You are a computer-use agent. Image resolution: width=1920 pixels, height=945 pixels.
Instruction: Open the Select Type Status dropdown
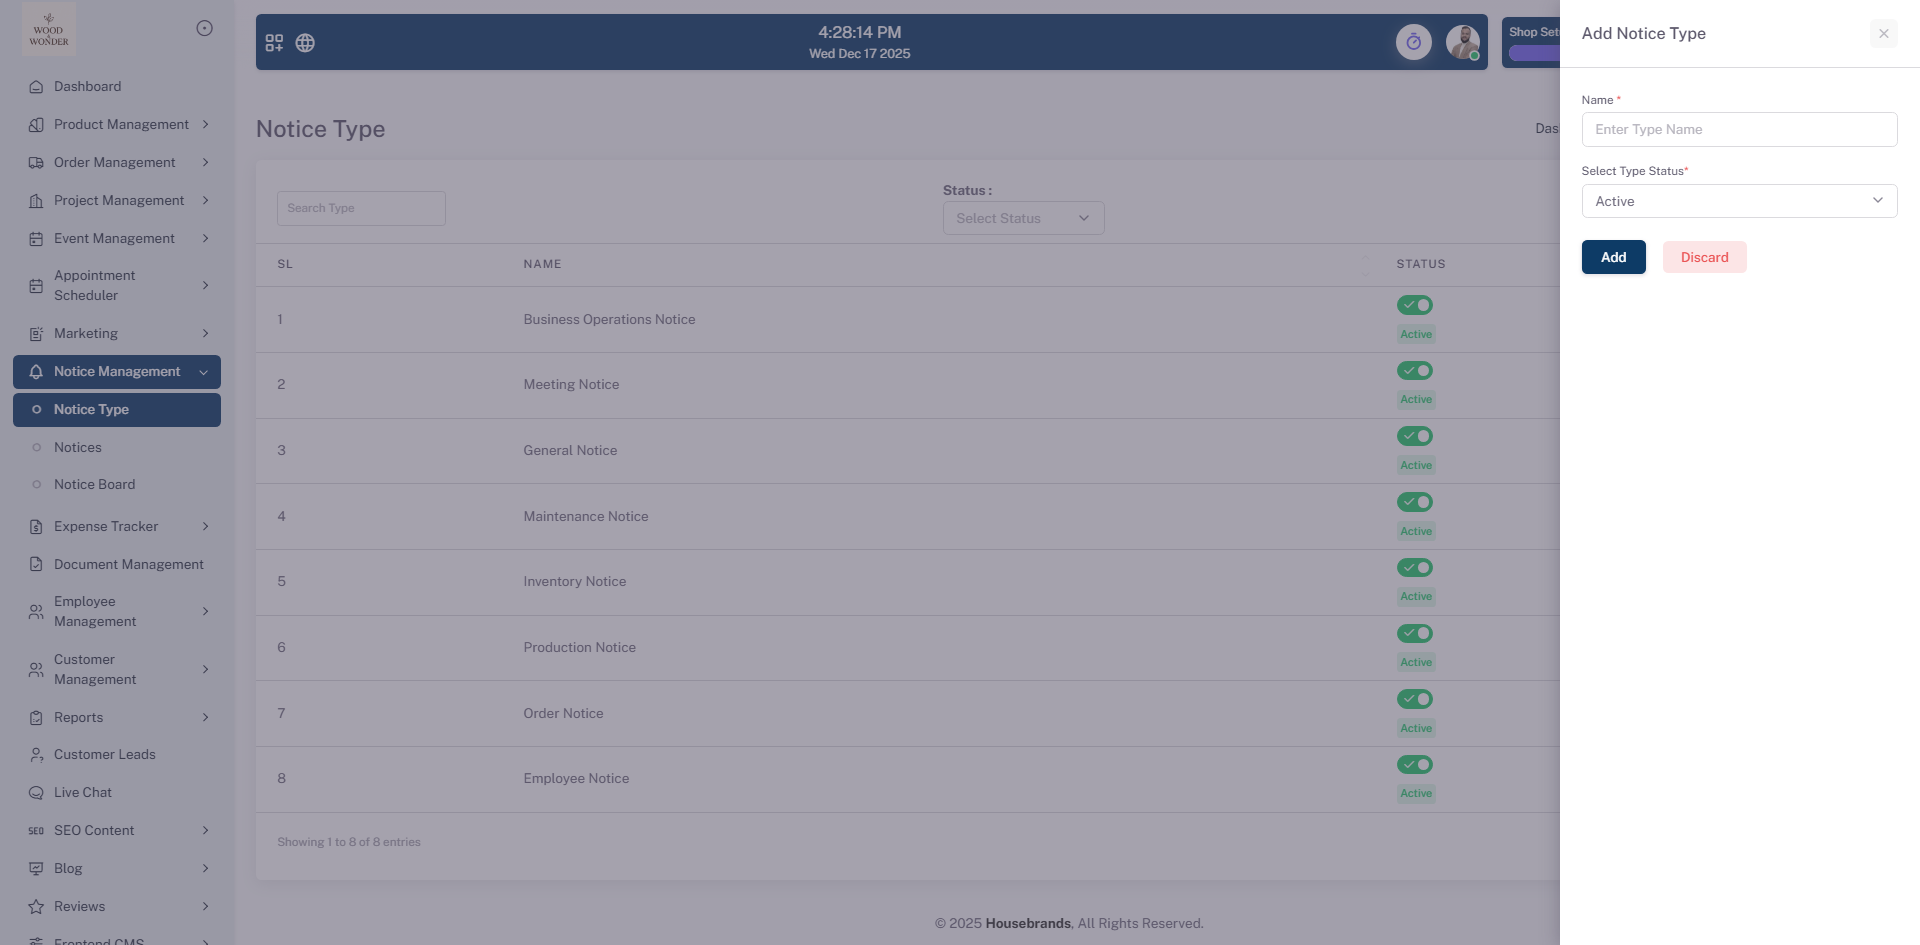point(1738,201)
